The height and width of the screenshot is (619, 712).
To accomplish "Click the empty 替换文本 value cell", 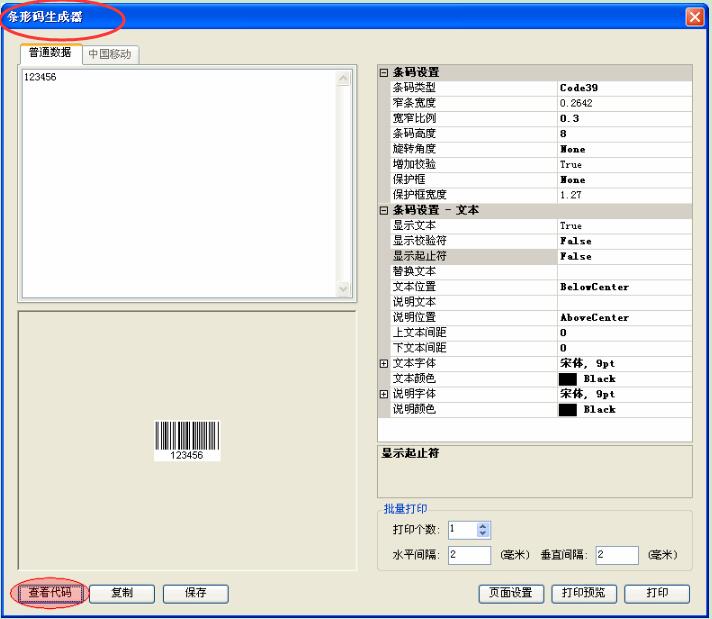I will pos(624,272).
